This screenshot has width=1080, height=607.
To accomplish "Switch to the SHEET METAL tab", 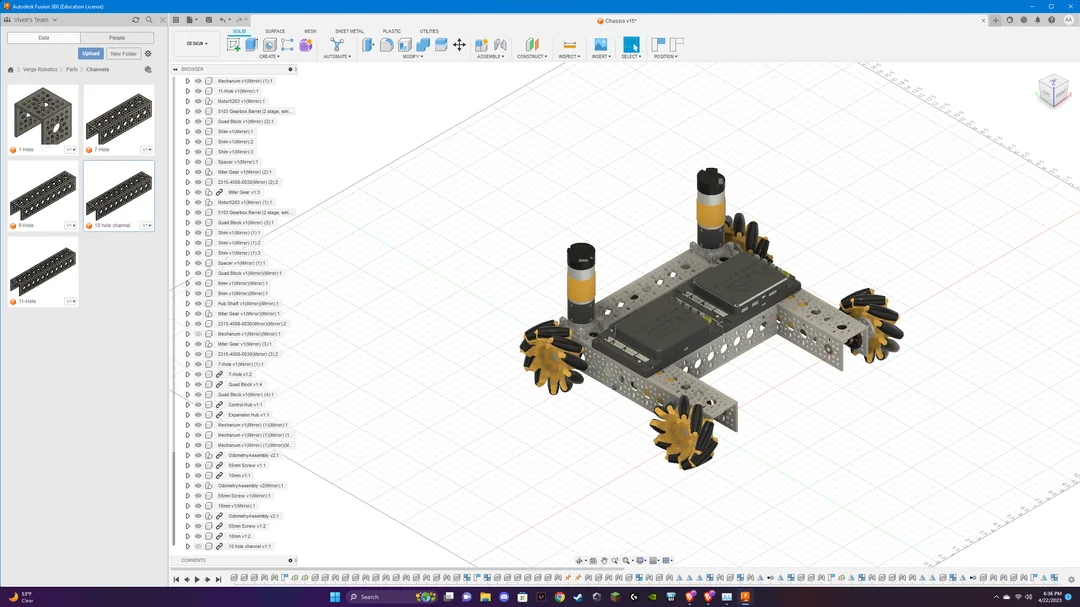I will 349,31.
